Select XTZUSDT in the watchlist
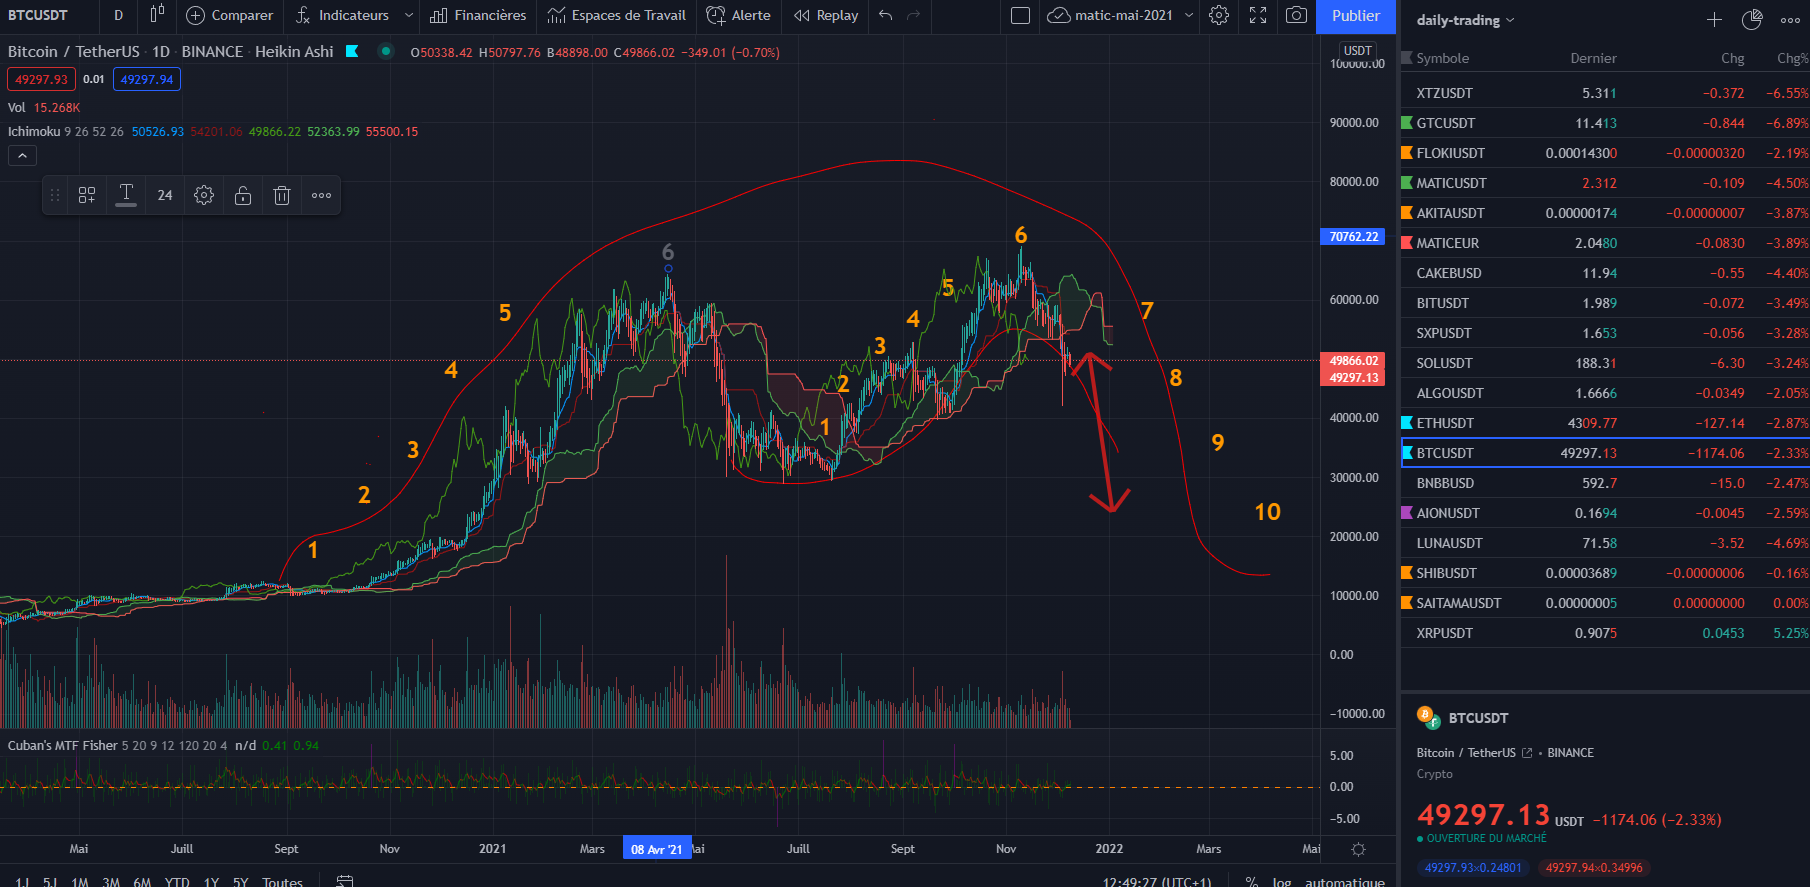The height and width of the screenshot is (887, 1810). [x=1605, y=93]
